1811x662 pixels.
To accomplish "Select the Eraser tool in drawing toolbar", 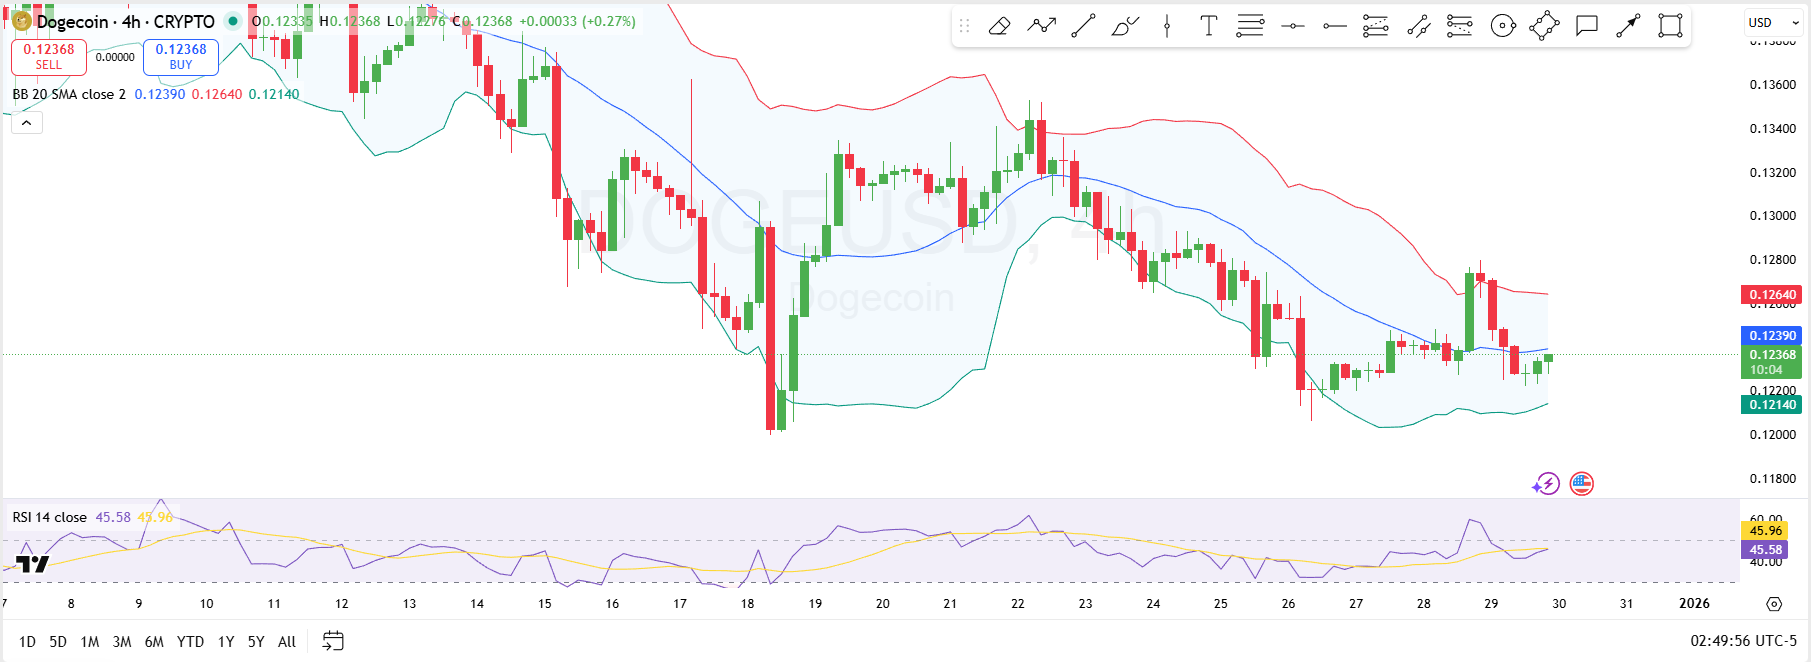I will pyautogui.click(x=999, y=26).
